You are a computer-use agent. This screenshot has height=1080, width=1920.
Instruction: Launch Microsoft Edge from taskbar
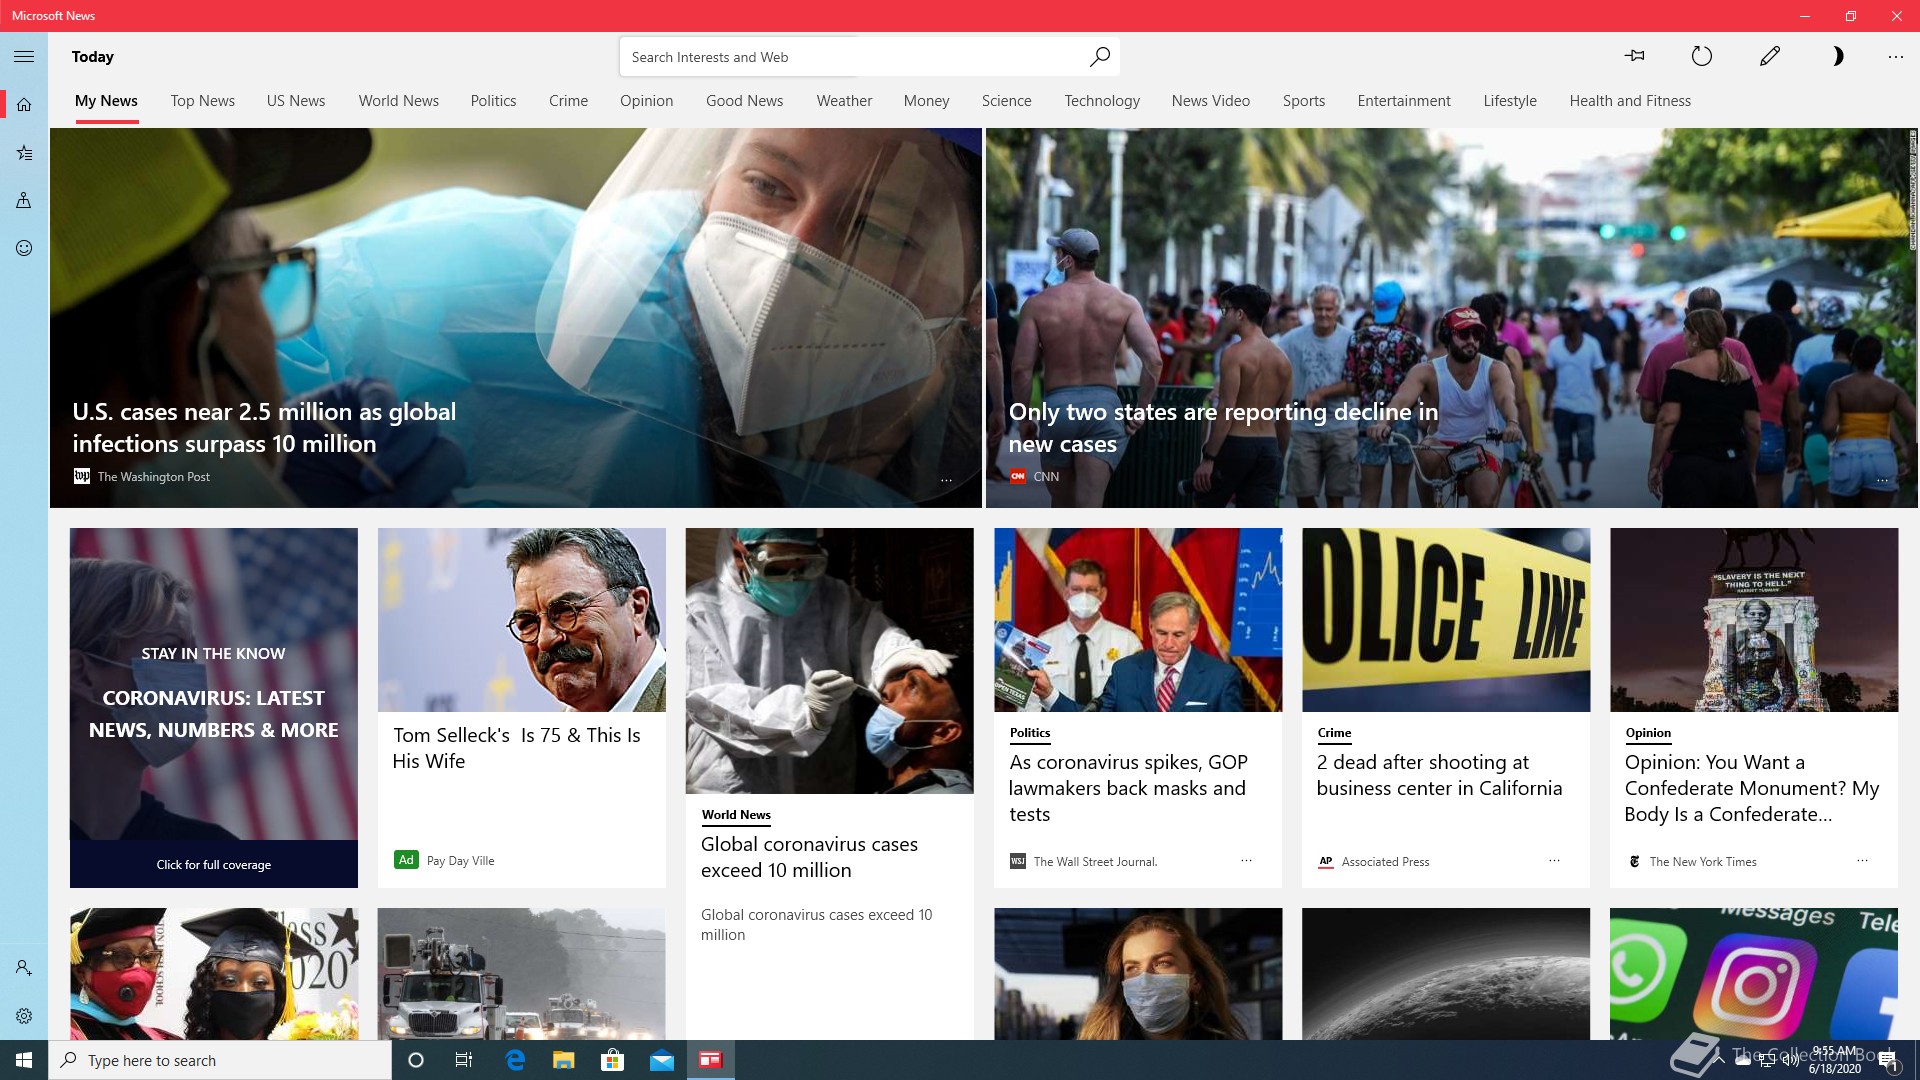515,1060
